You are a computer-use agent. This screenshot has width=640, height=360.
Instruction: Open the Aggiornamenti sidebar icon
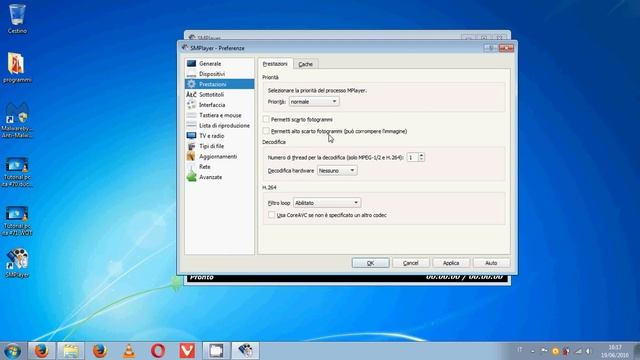point(191,156)
